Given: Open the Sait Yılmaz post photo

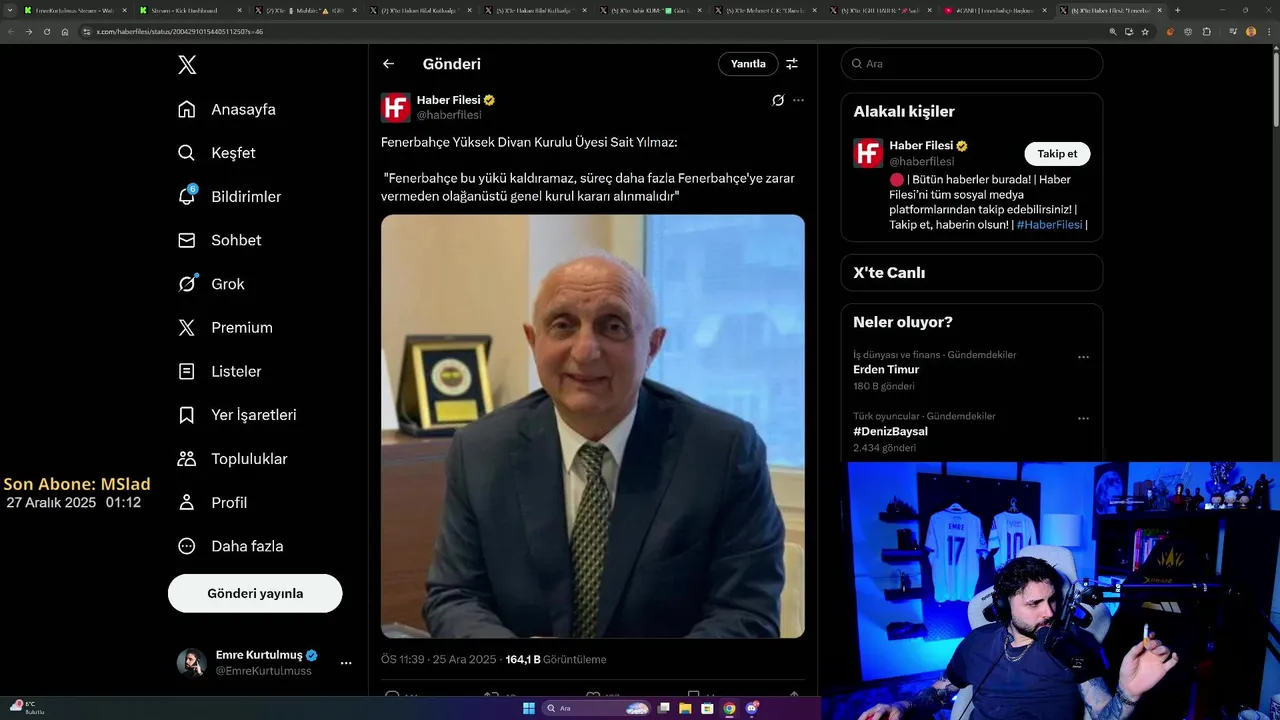Looking at the screenshot, I should pos(593,426).
